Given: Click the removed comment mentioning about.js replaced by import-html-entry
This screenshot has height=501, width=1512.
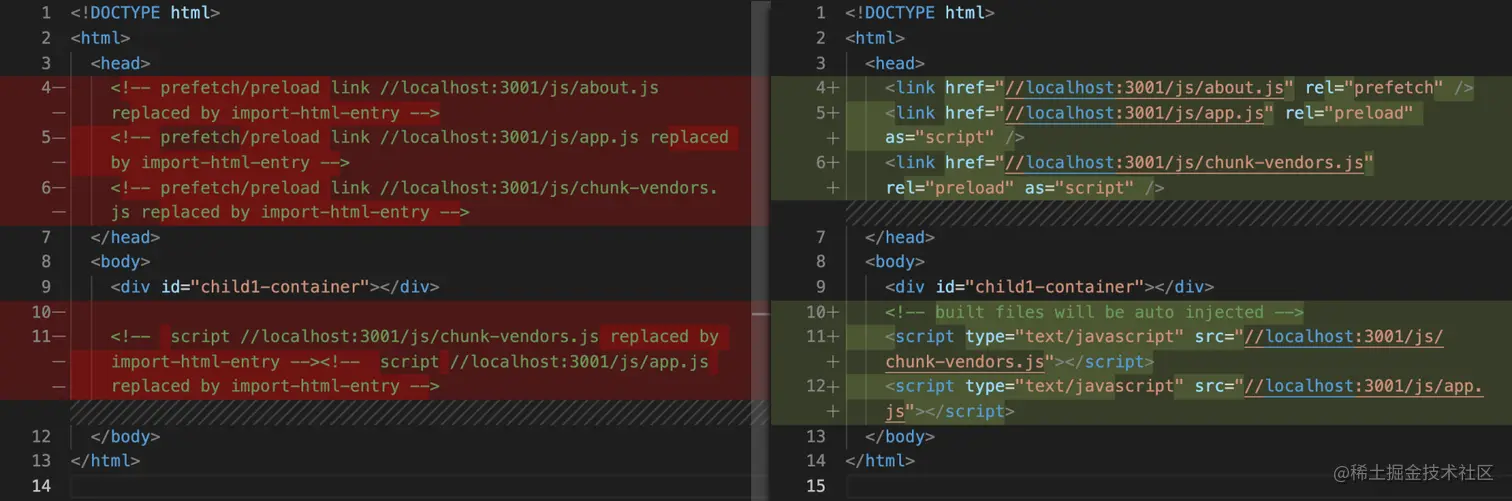Looking at the screenshot, I should pyautogui.click(x=385, y=100).
